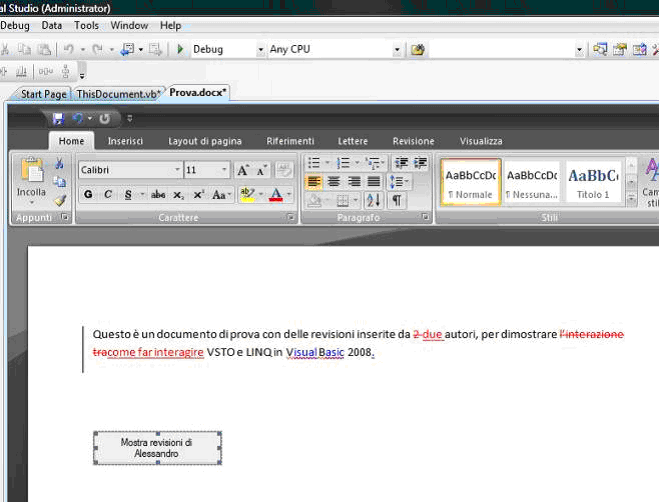
Task: Open the Data menu
Action: (52, 26)
